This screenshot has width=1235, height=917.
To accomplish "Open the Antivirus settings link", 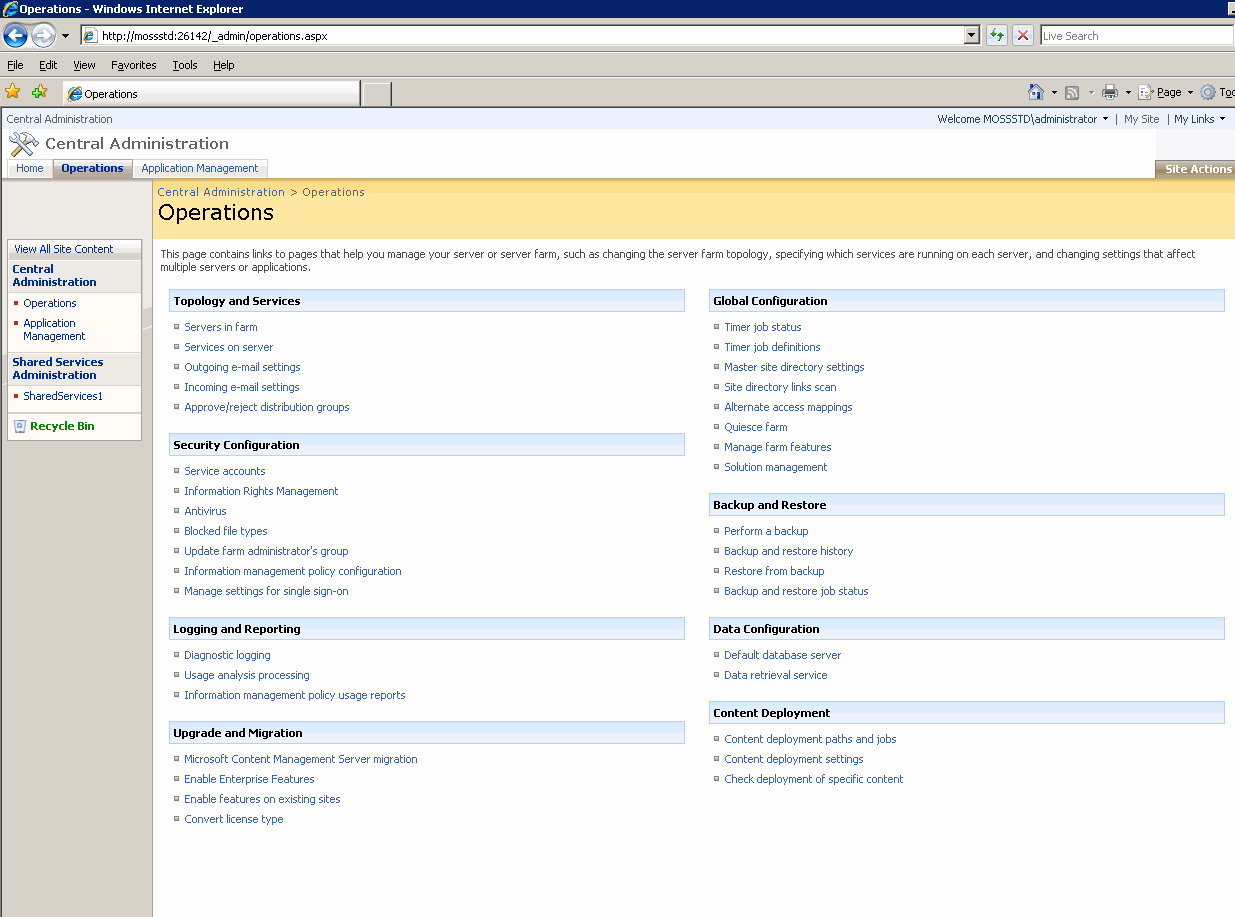I will [x=205, y=511].
